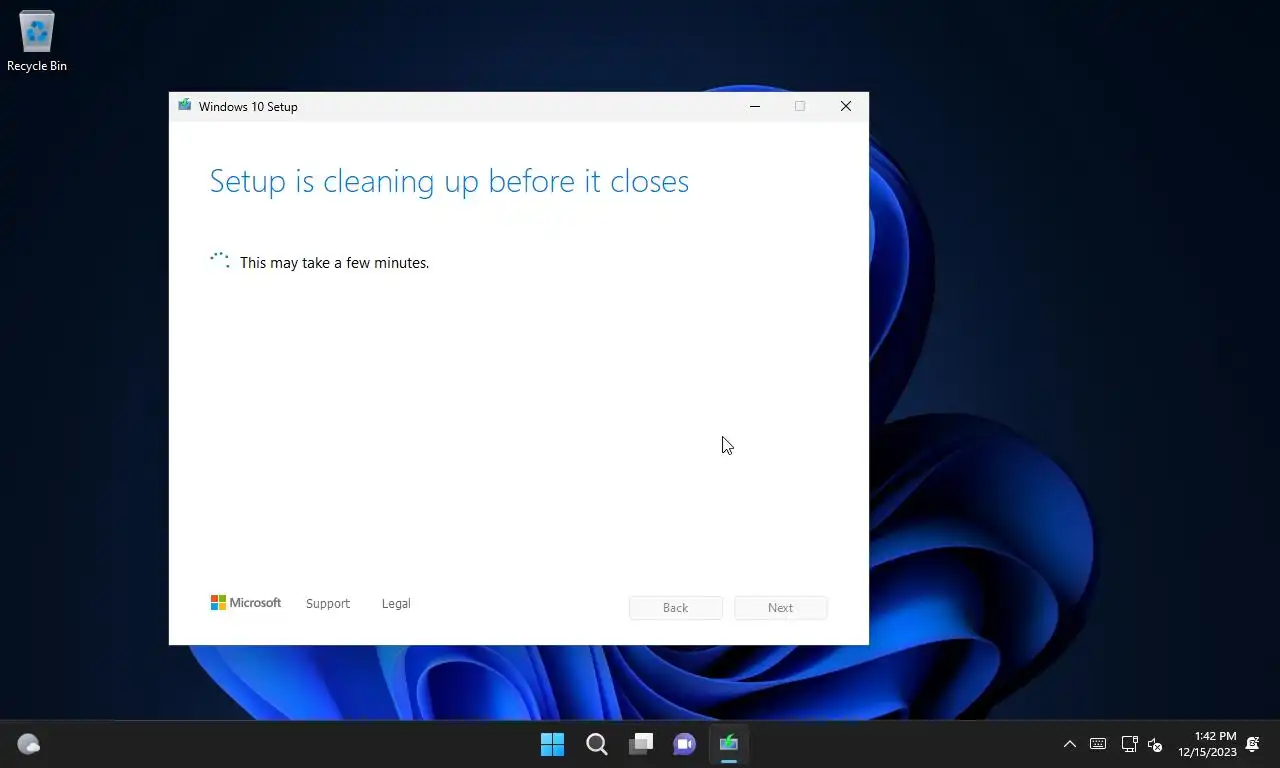This screenshot has width=1280, height=768.
Task: Open Task View on the taskbar
Action: [x=641, y=744]
